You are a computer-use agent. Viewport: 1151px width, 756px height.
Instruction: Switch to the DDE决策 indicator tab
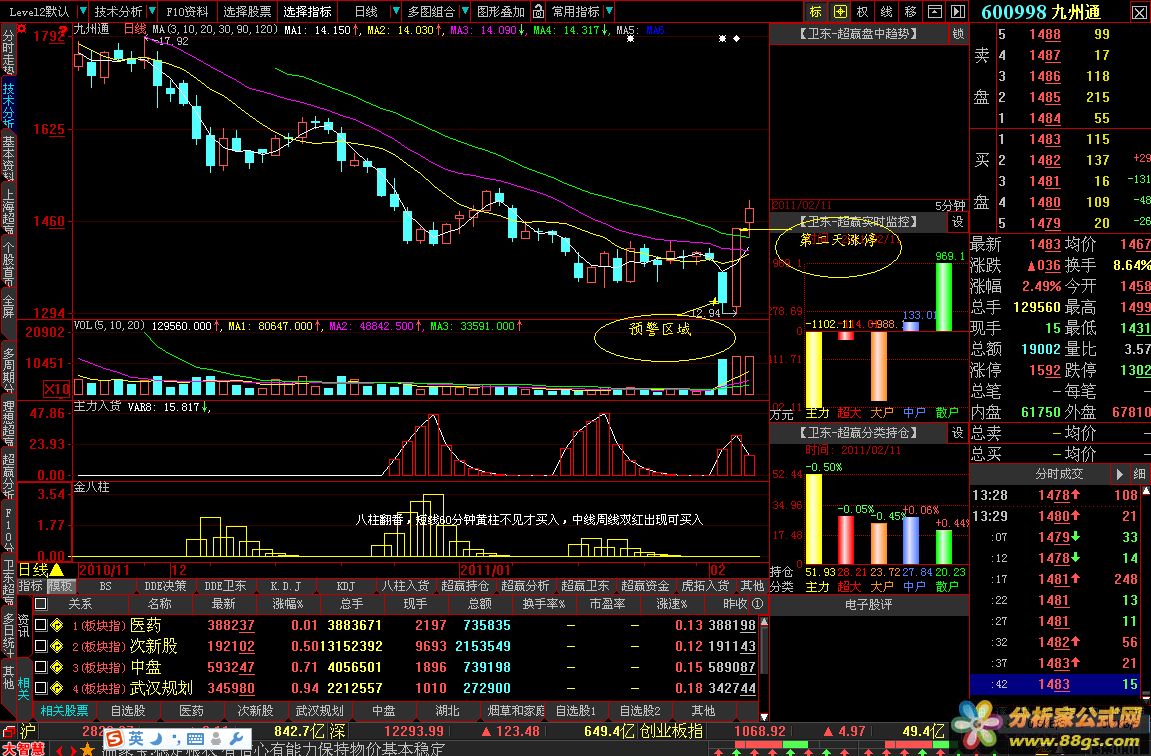coord(165,586)
